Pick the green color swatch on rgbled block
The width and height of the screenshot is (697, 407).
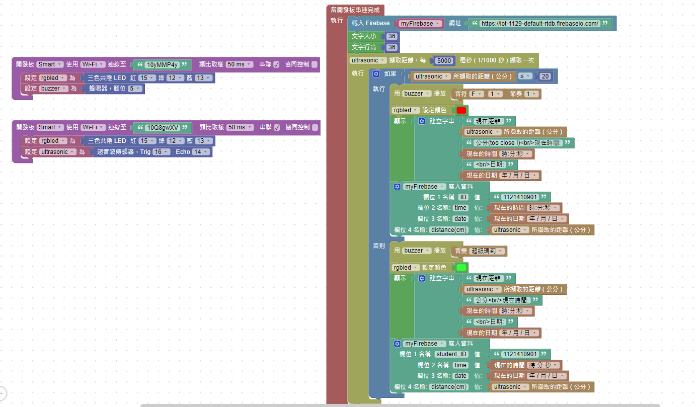461,267
